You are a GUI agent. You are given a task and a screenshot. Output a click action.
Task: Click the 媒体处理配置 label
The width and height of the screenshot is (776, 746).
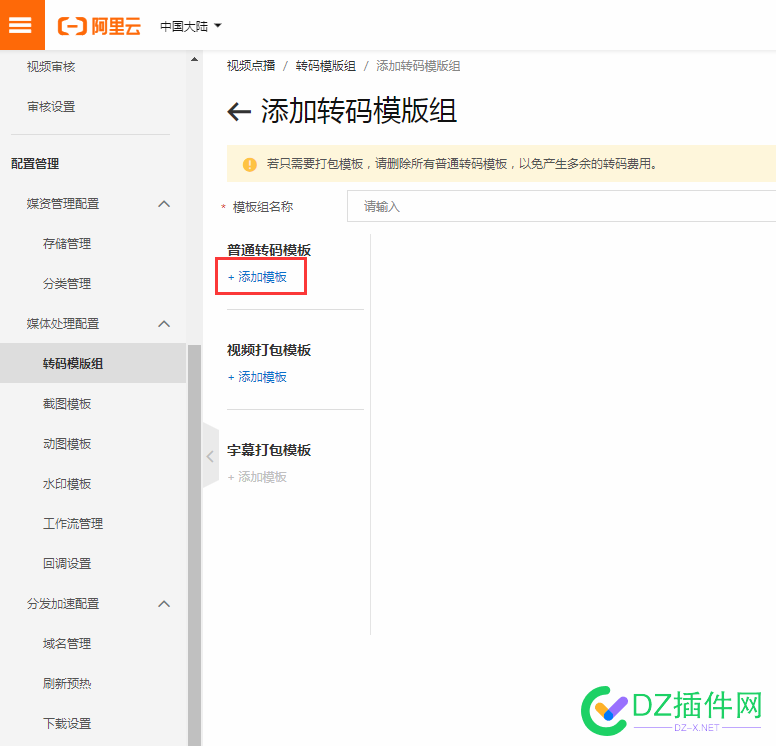pos(63,324)
